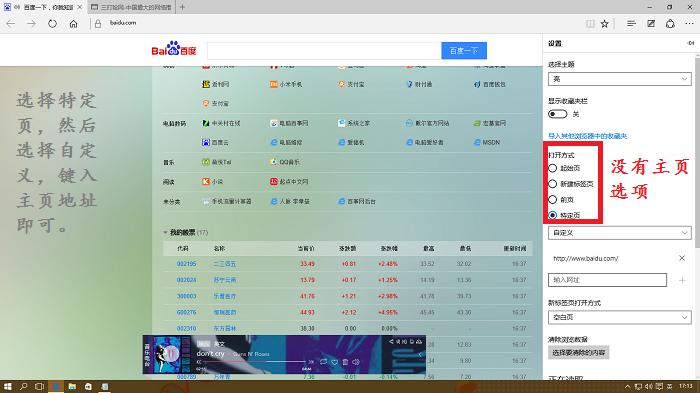Open taskbar search

coord(24,386)
